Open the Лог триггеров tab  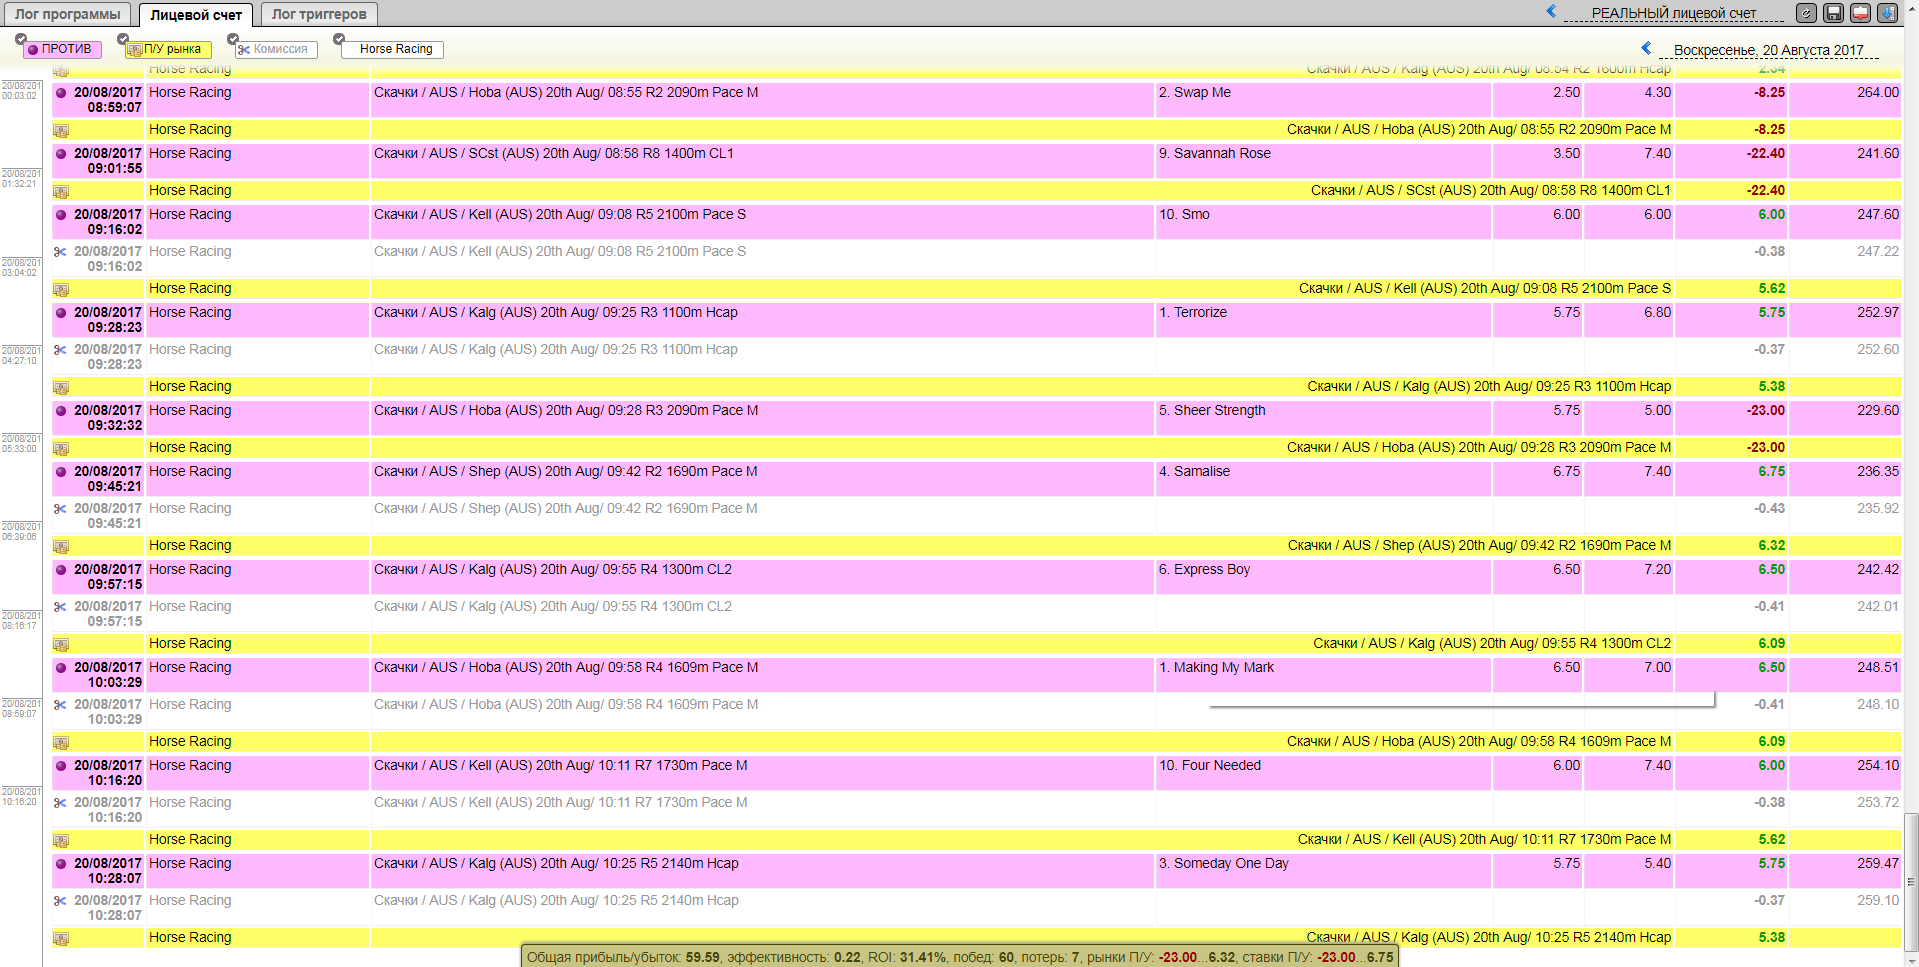[x=319, y=14]
